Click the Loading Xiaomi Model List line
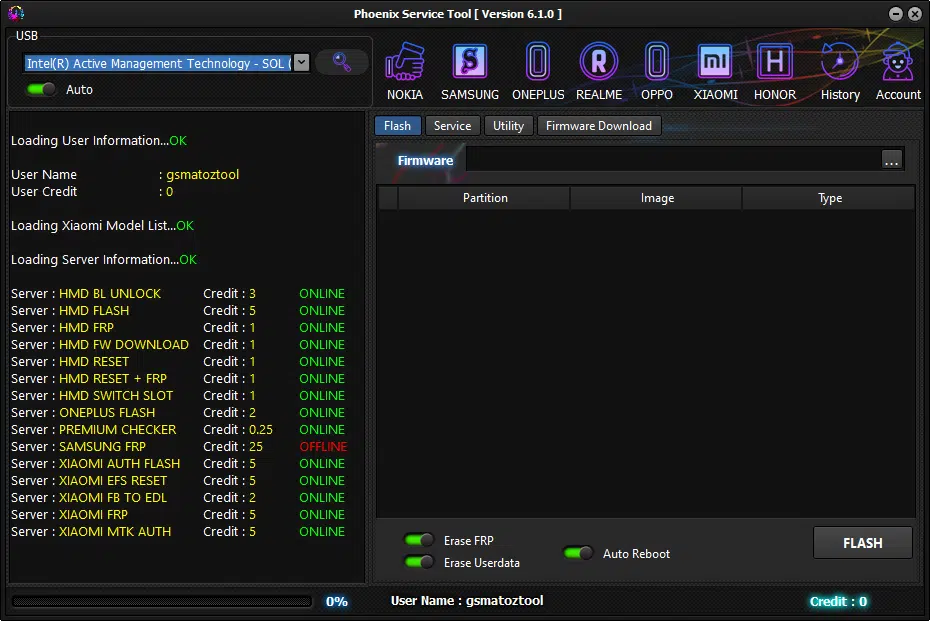 click(x=102, y=226)
